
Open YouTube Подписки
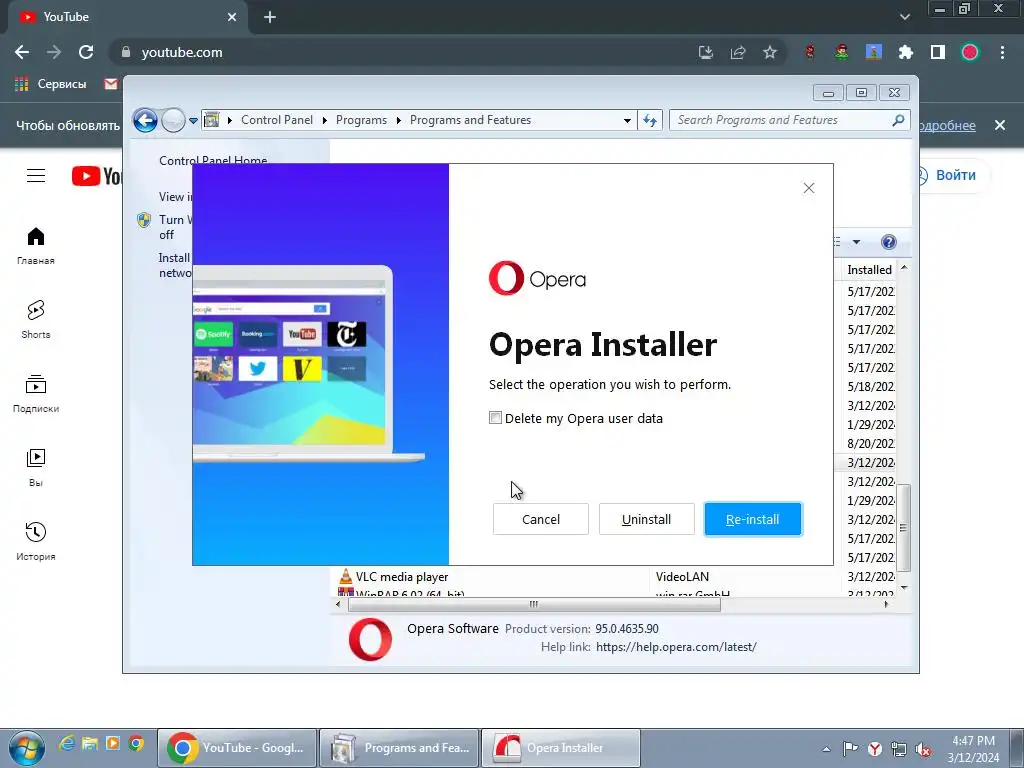tap(36, 394)
